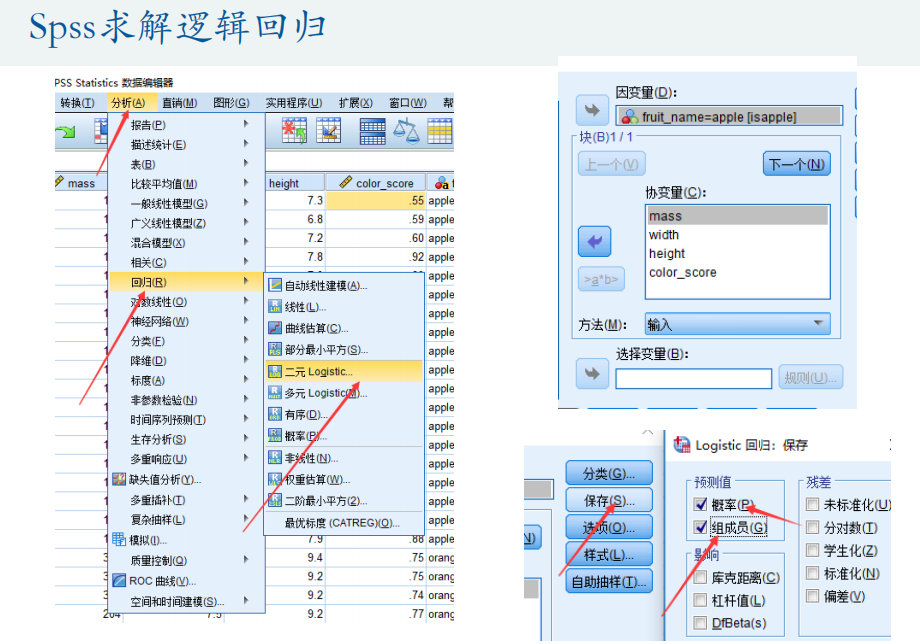Select color_score in the 协变量 list
Viewport: 920px width, 644px height.
[738, 272]
